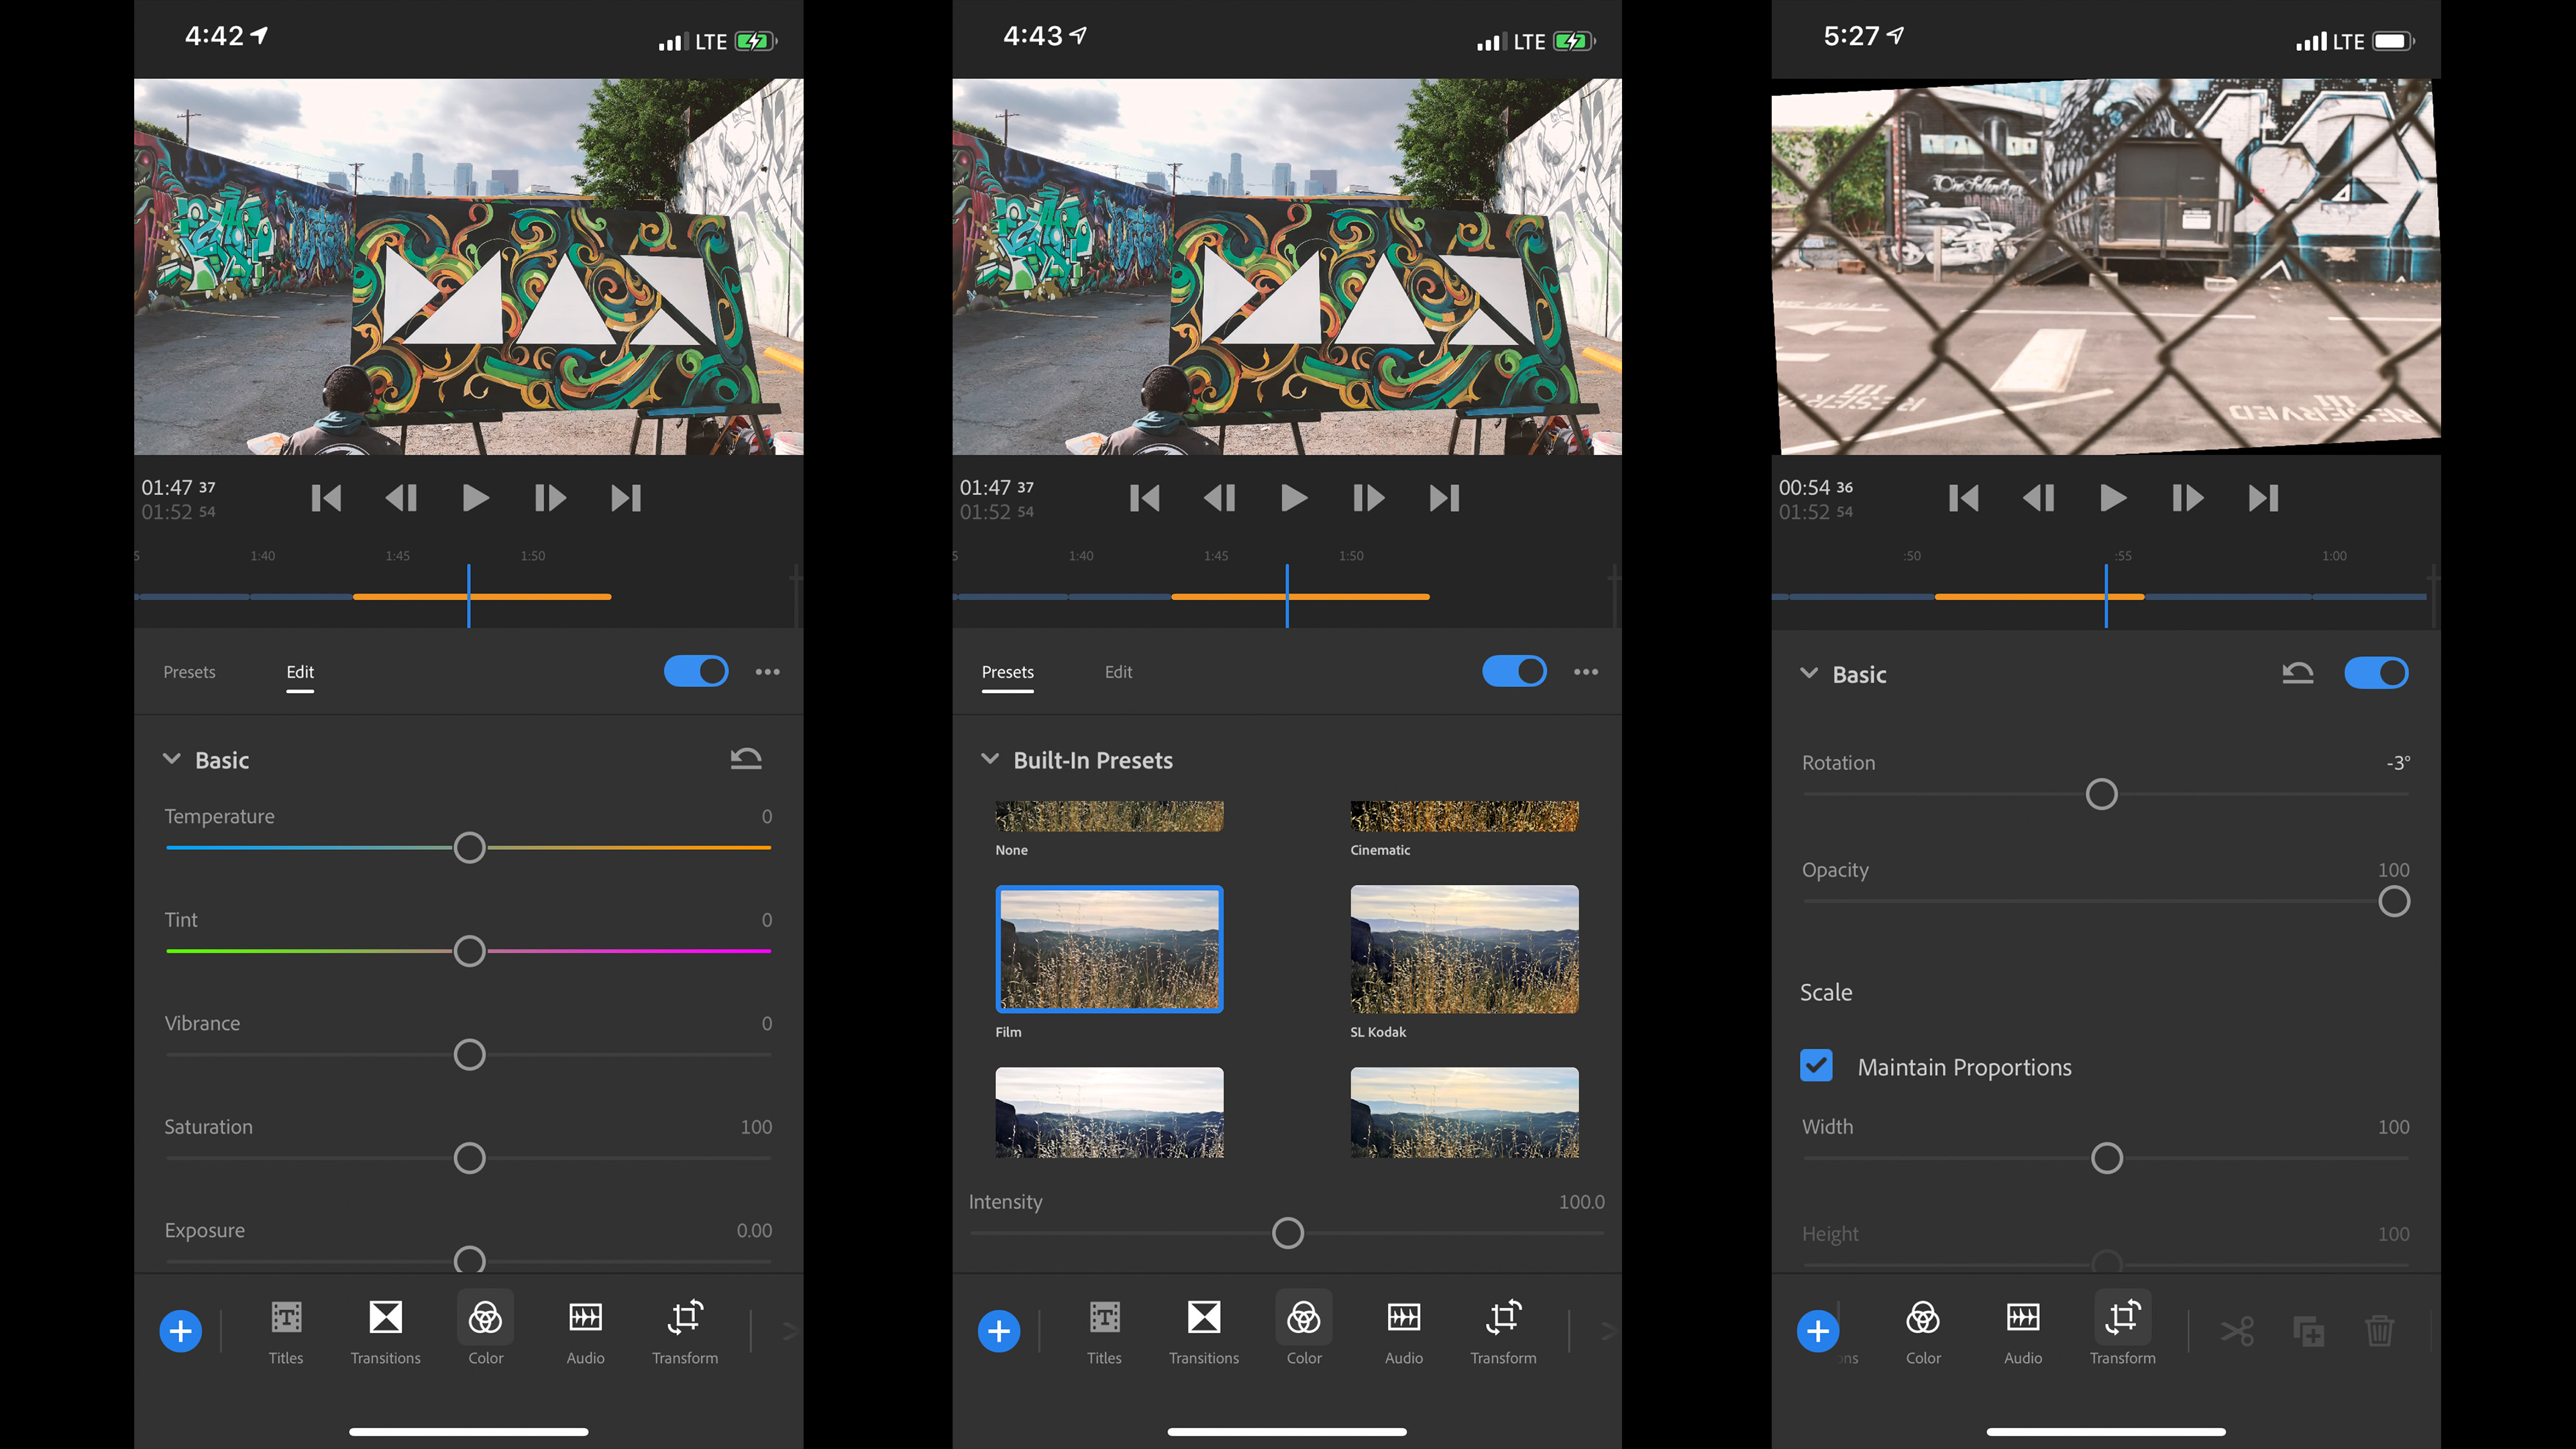Screen dimensions: 2576x1449
Task: Reset the Basic color settings via the undo arrow in the leftmost phone
Action: point(745,759)
